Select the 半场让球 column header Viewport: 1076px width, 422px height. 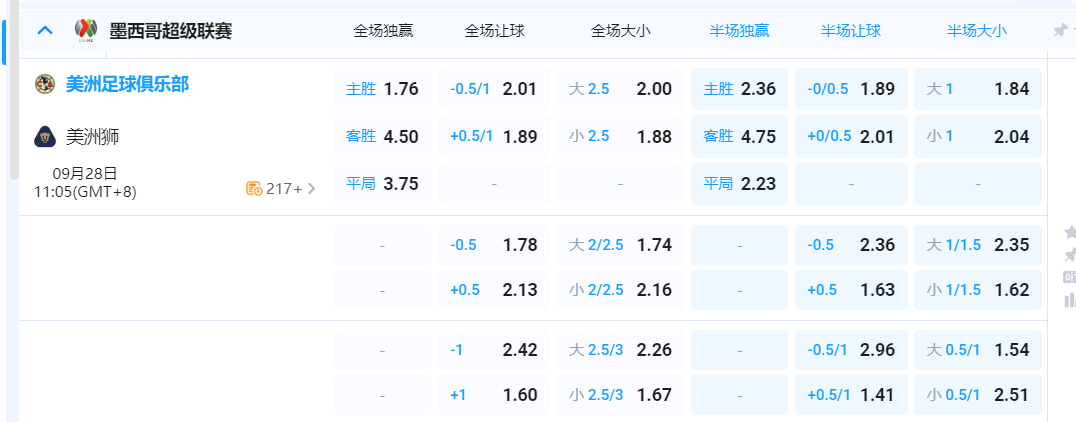point(851,31)
